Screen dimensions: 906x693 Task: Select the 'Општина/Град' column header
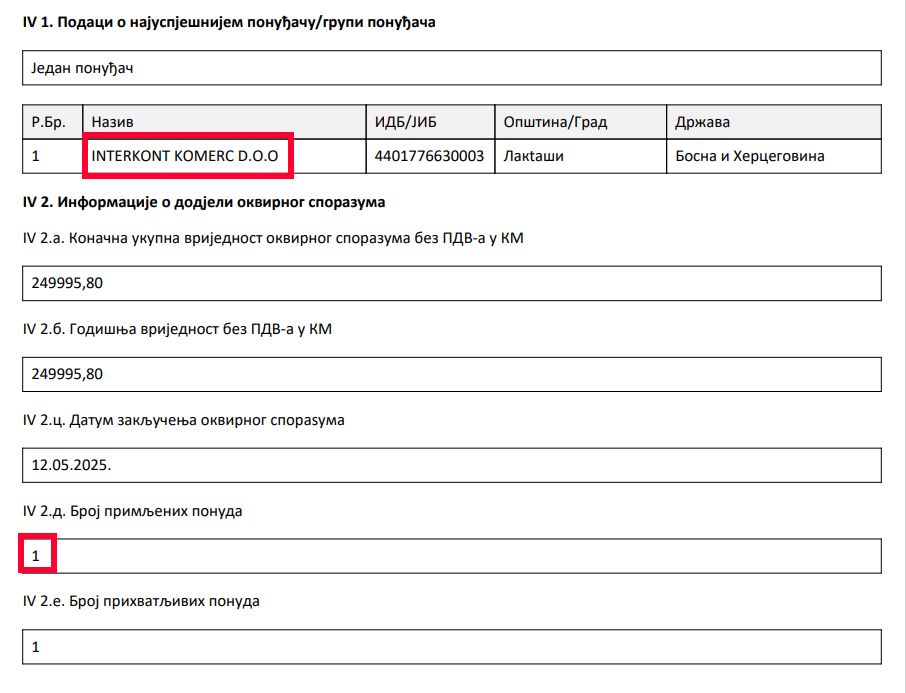[x=581, y=122]
